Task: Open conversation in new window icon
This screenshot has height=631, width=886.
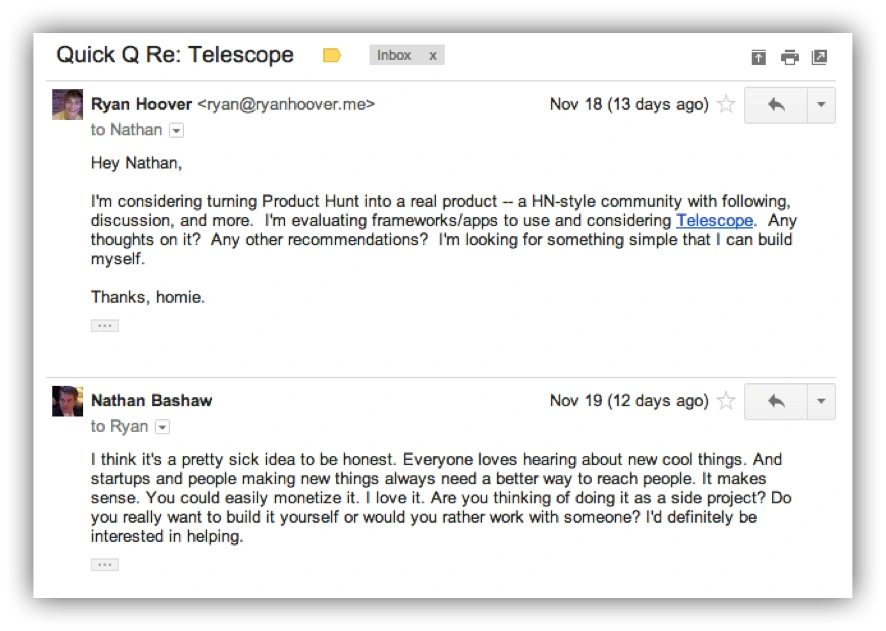Action: pos(819,57)
